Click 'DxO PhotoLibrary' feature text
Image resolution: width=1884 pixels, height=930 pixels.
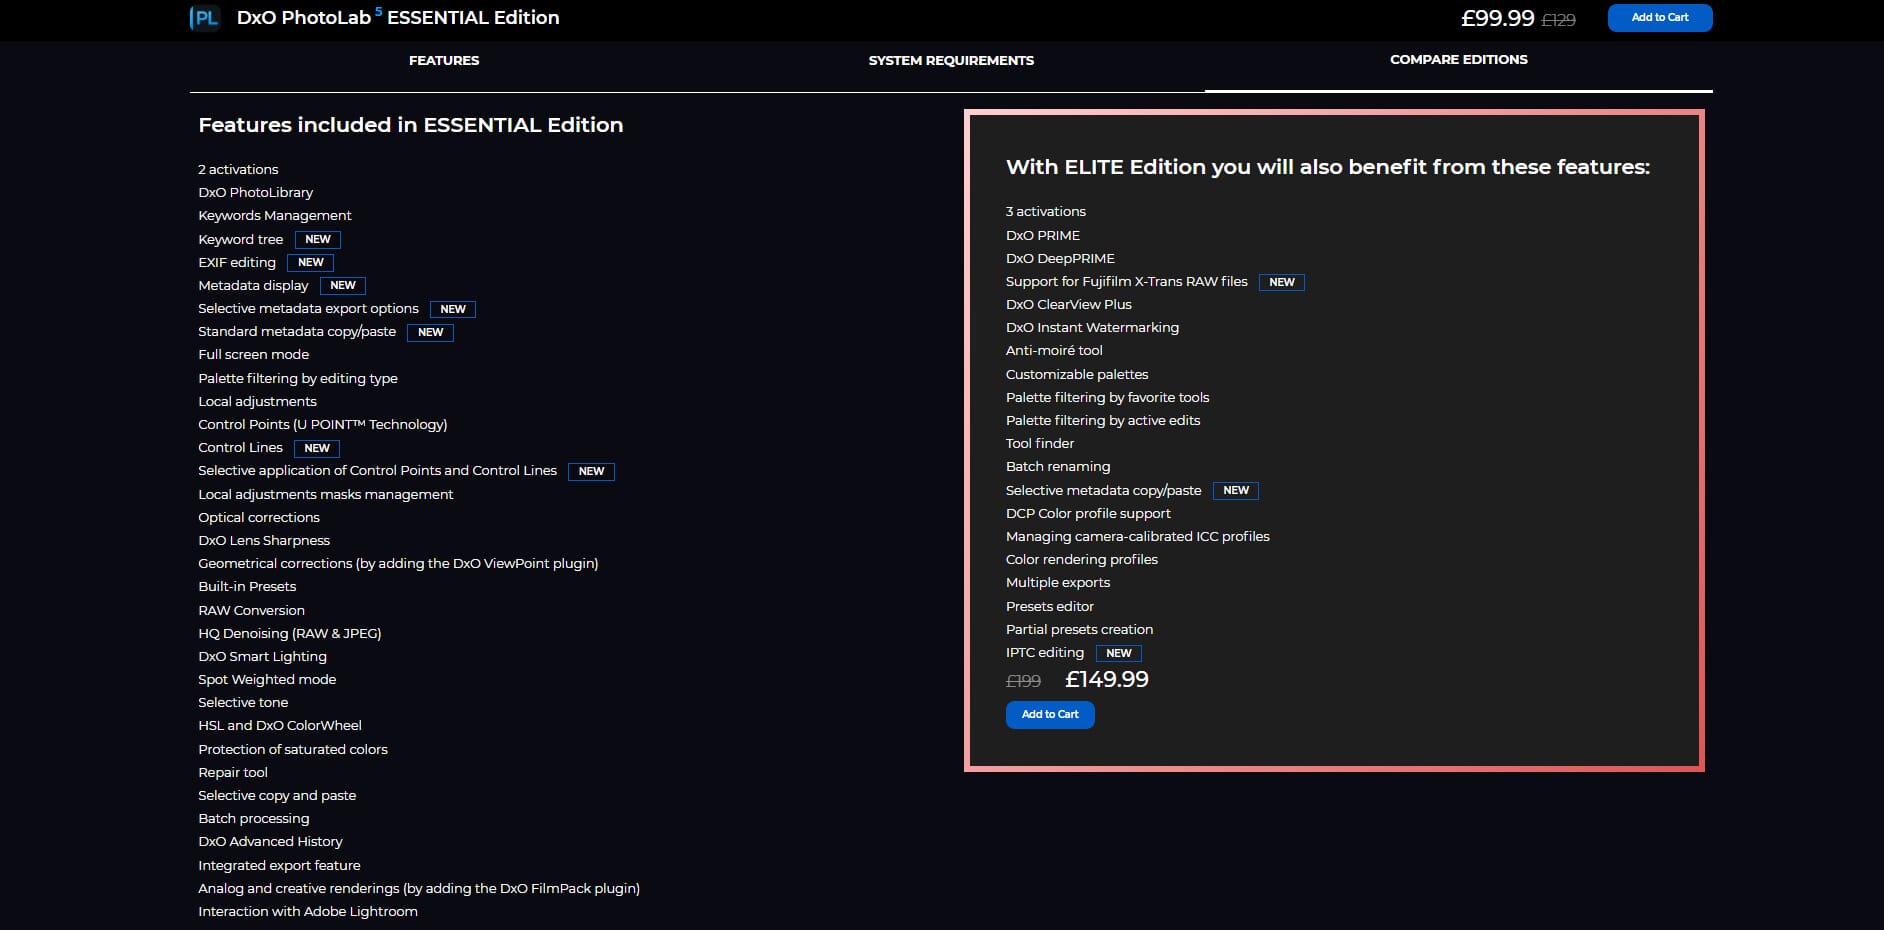(x=256, y=193)
